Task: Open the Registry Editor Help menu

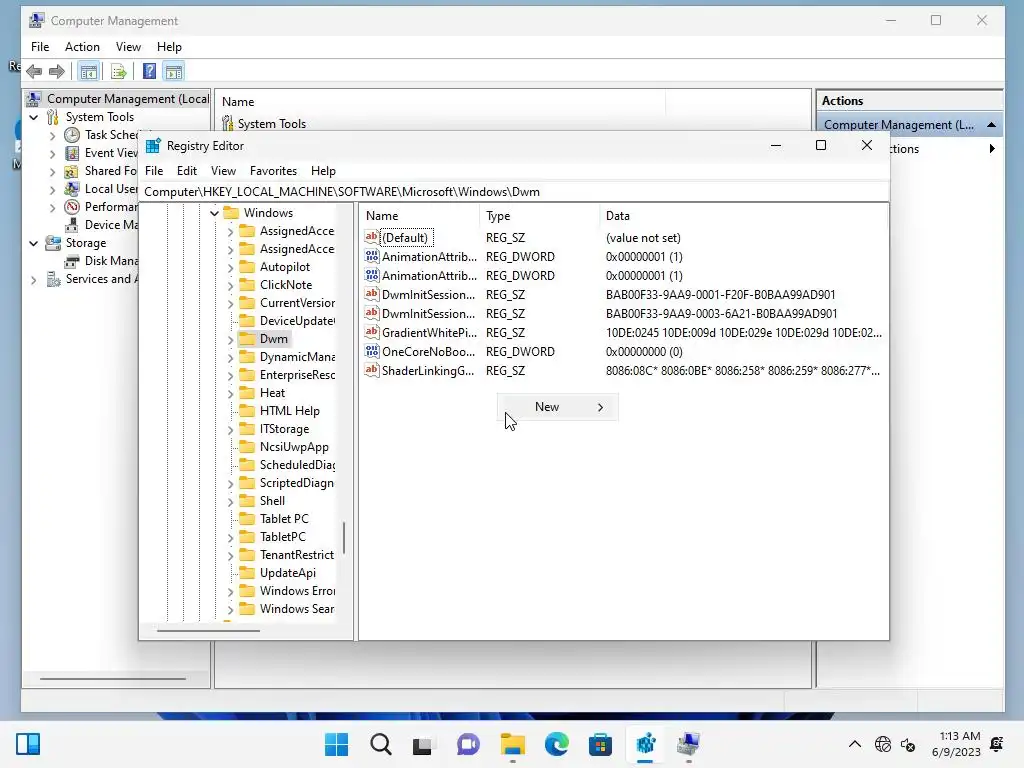Action: point(323,171)
